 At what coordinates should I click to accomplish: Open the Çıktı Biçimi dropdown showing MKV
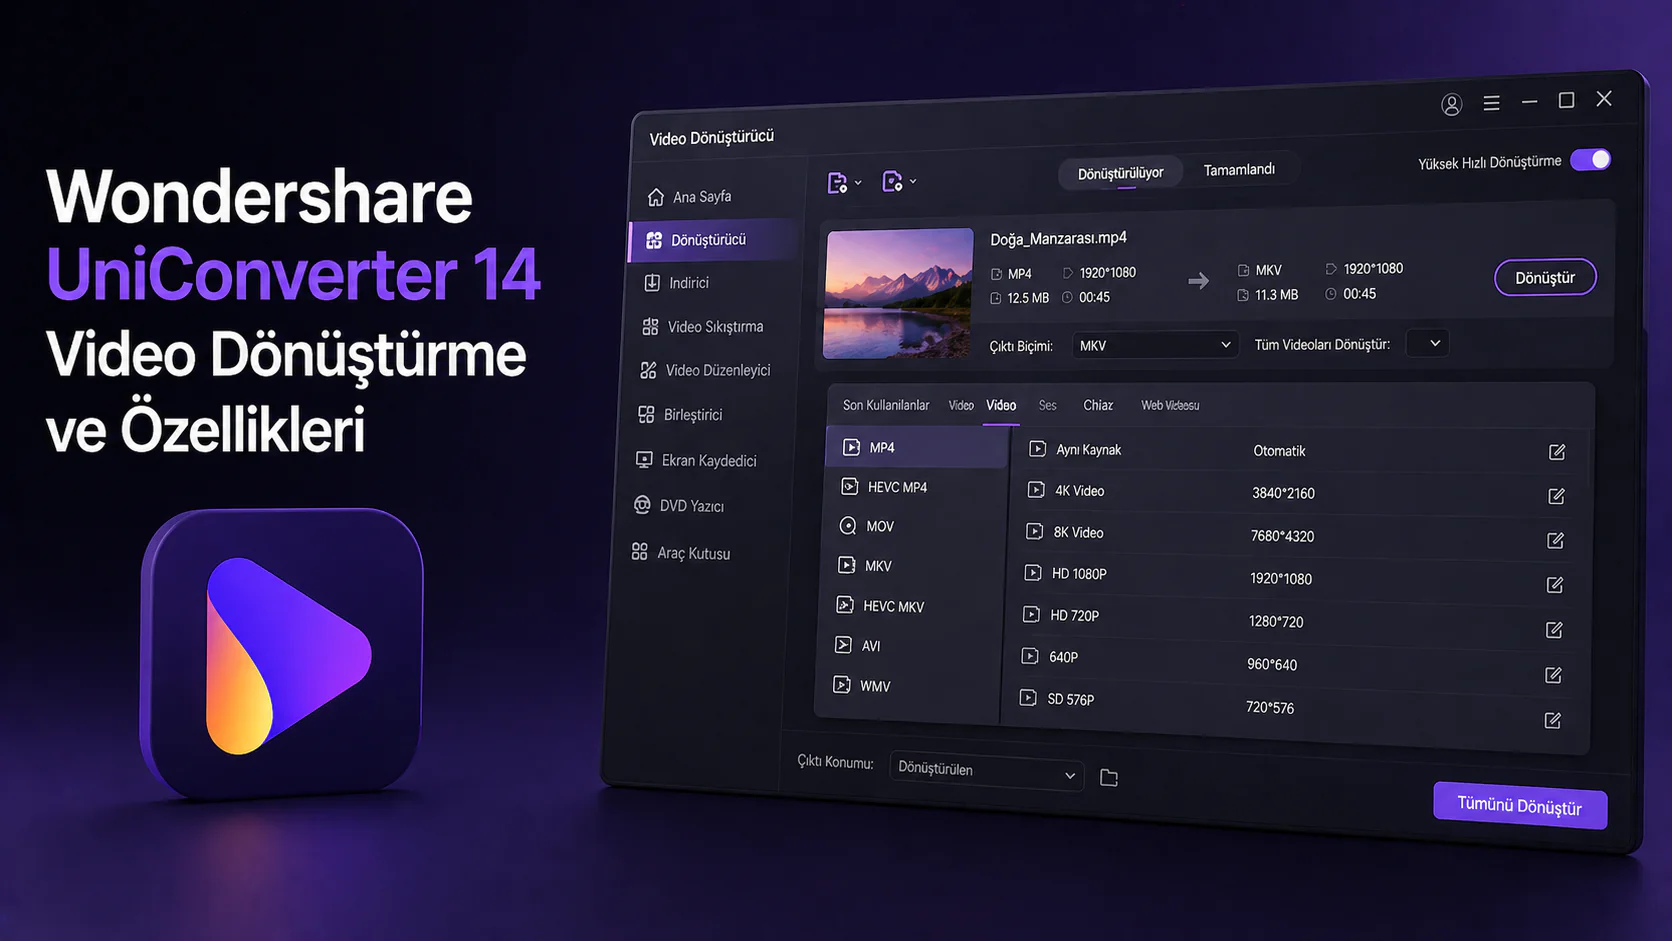tap(1154, 344)
